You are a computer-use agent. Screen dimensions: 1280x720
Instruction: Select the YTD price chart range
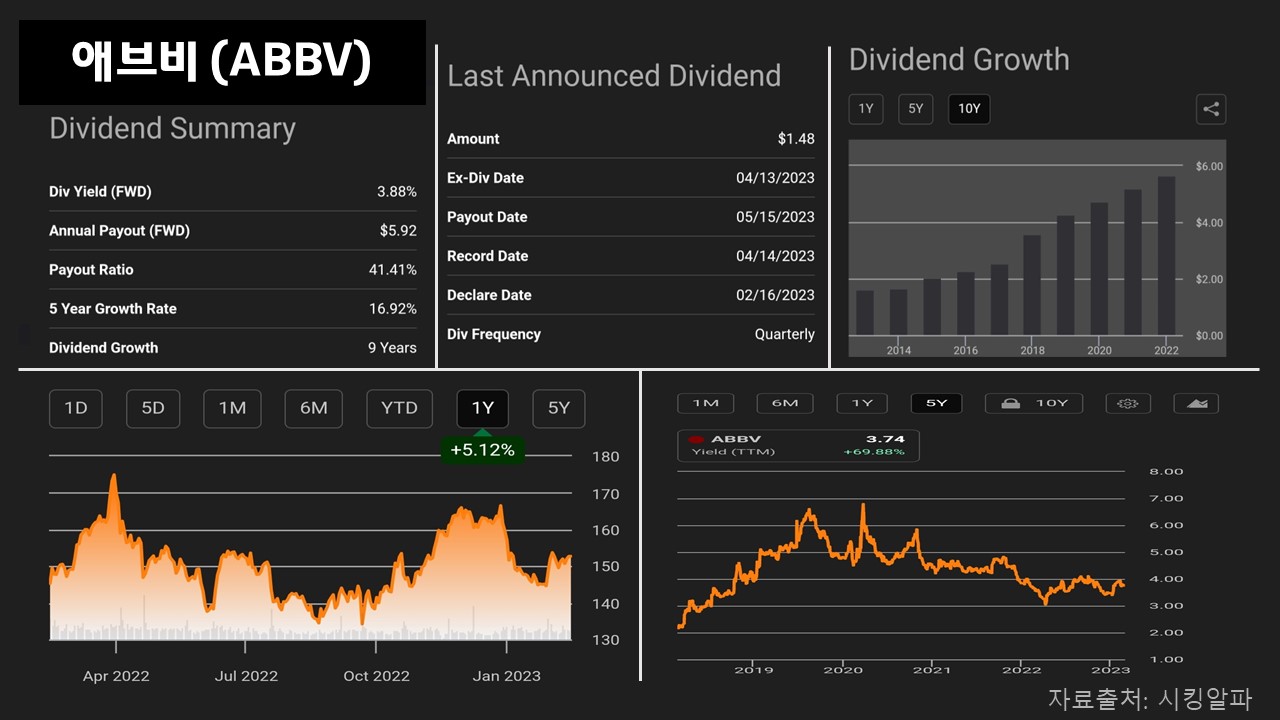pos(399,408)
